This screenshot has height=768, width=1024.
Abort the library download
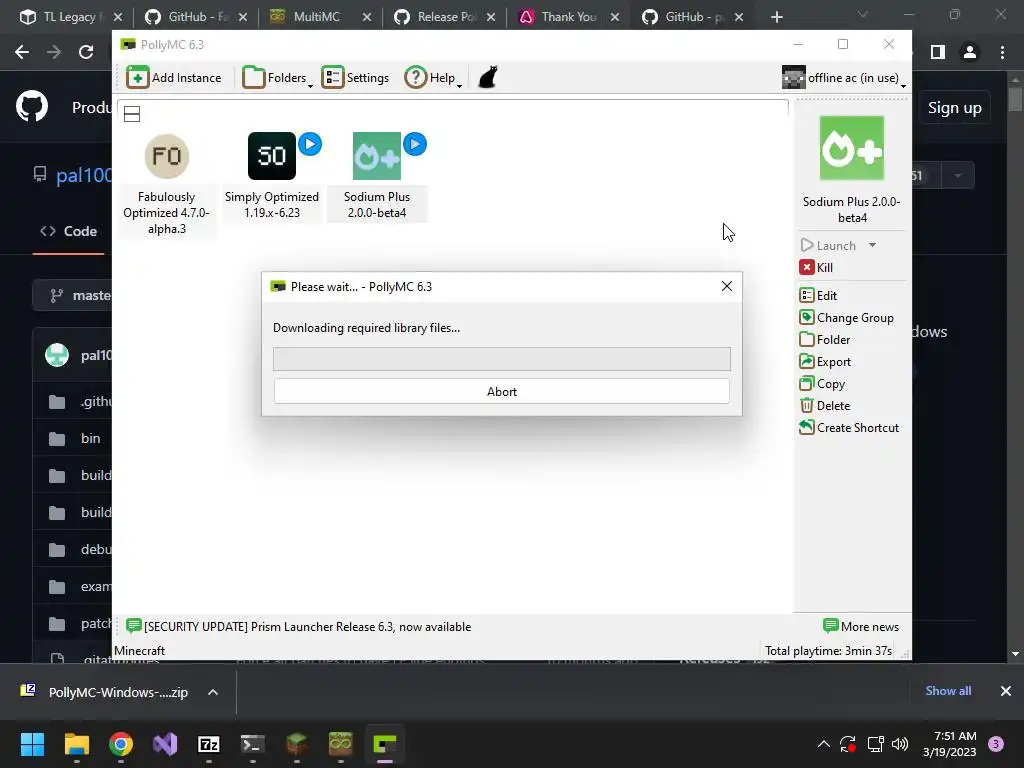[502, 392]
